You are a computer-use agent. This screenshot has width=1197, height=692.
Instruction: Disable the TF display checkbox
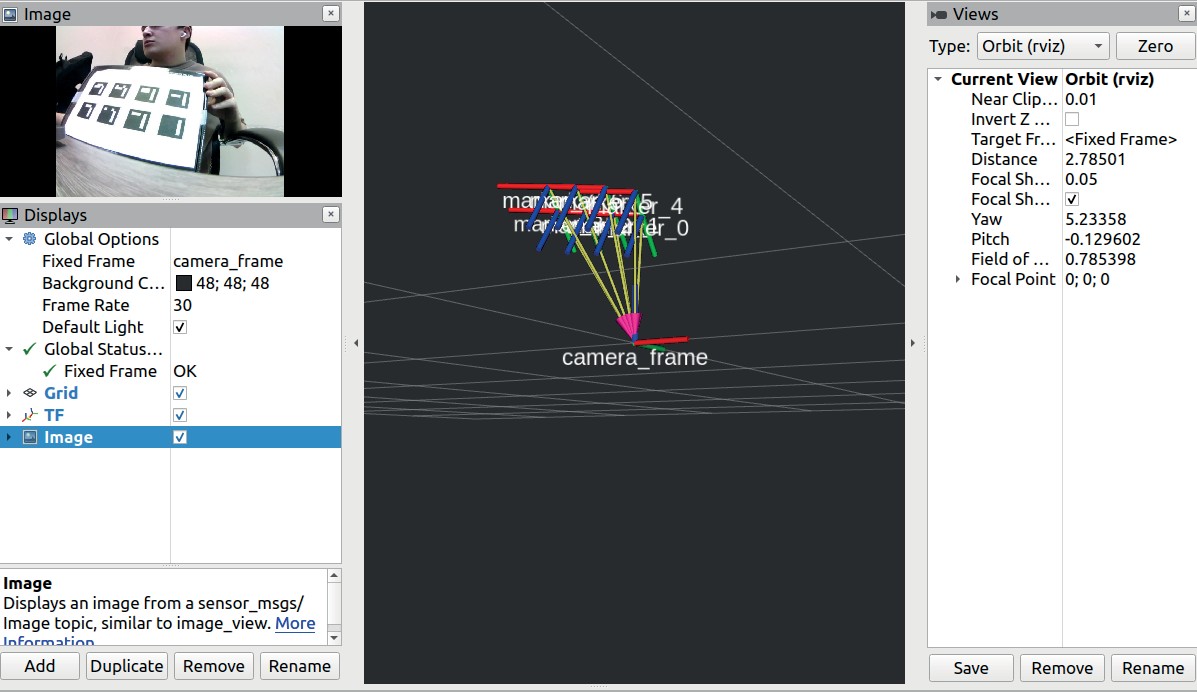(180, 415)
